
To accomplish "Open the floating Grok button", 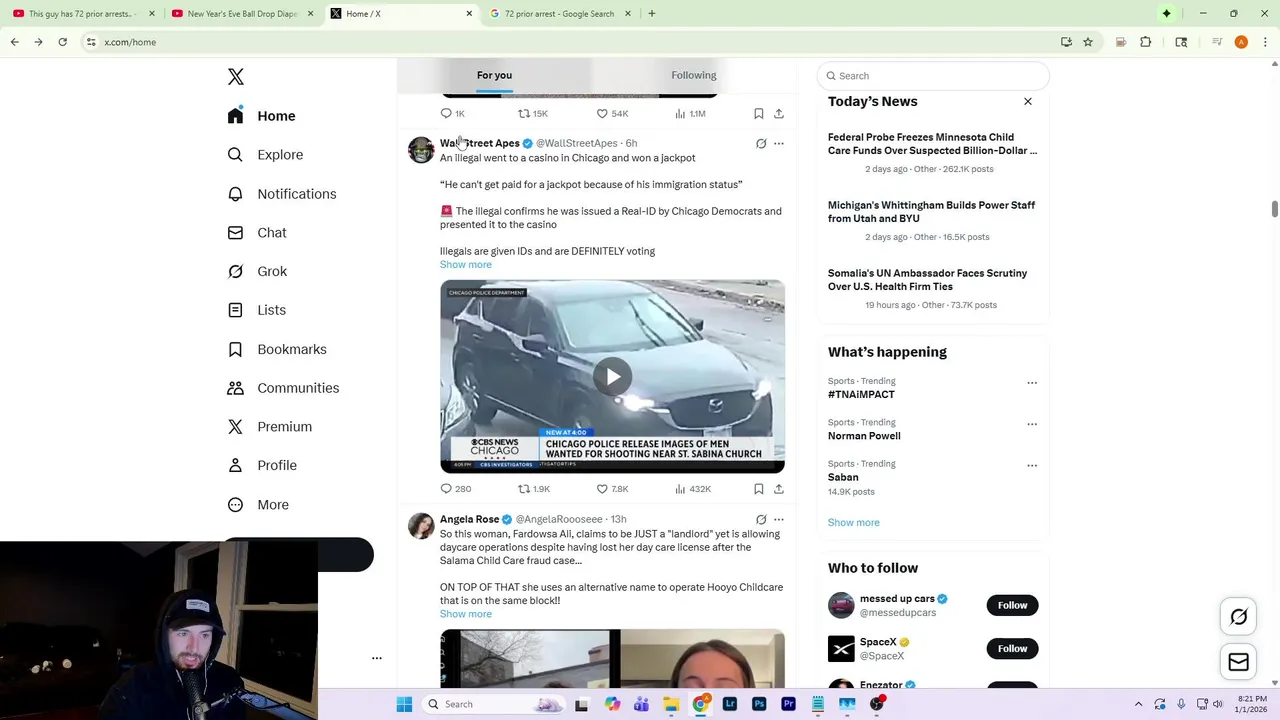I will tap(1238, 617).
